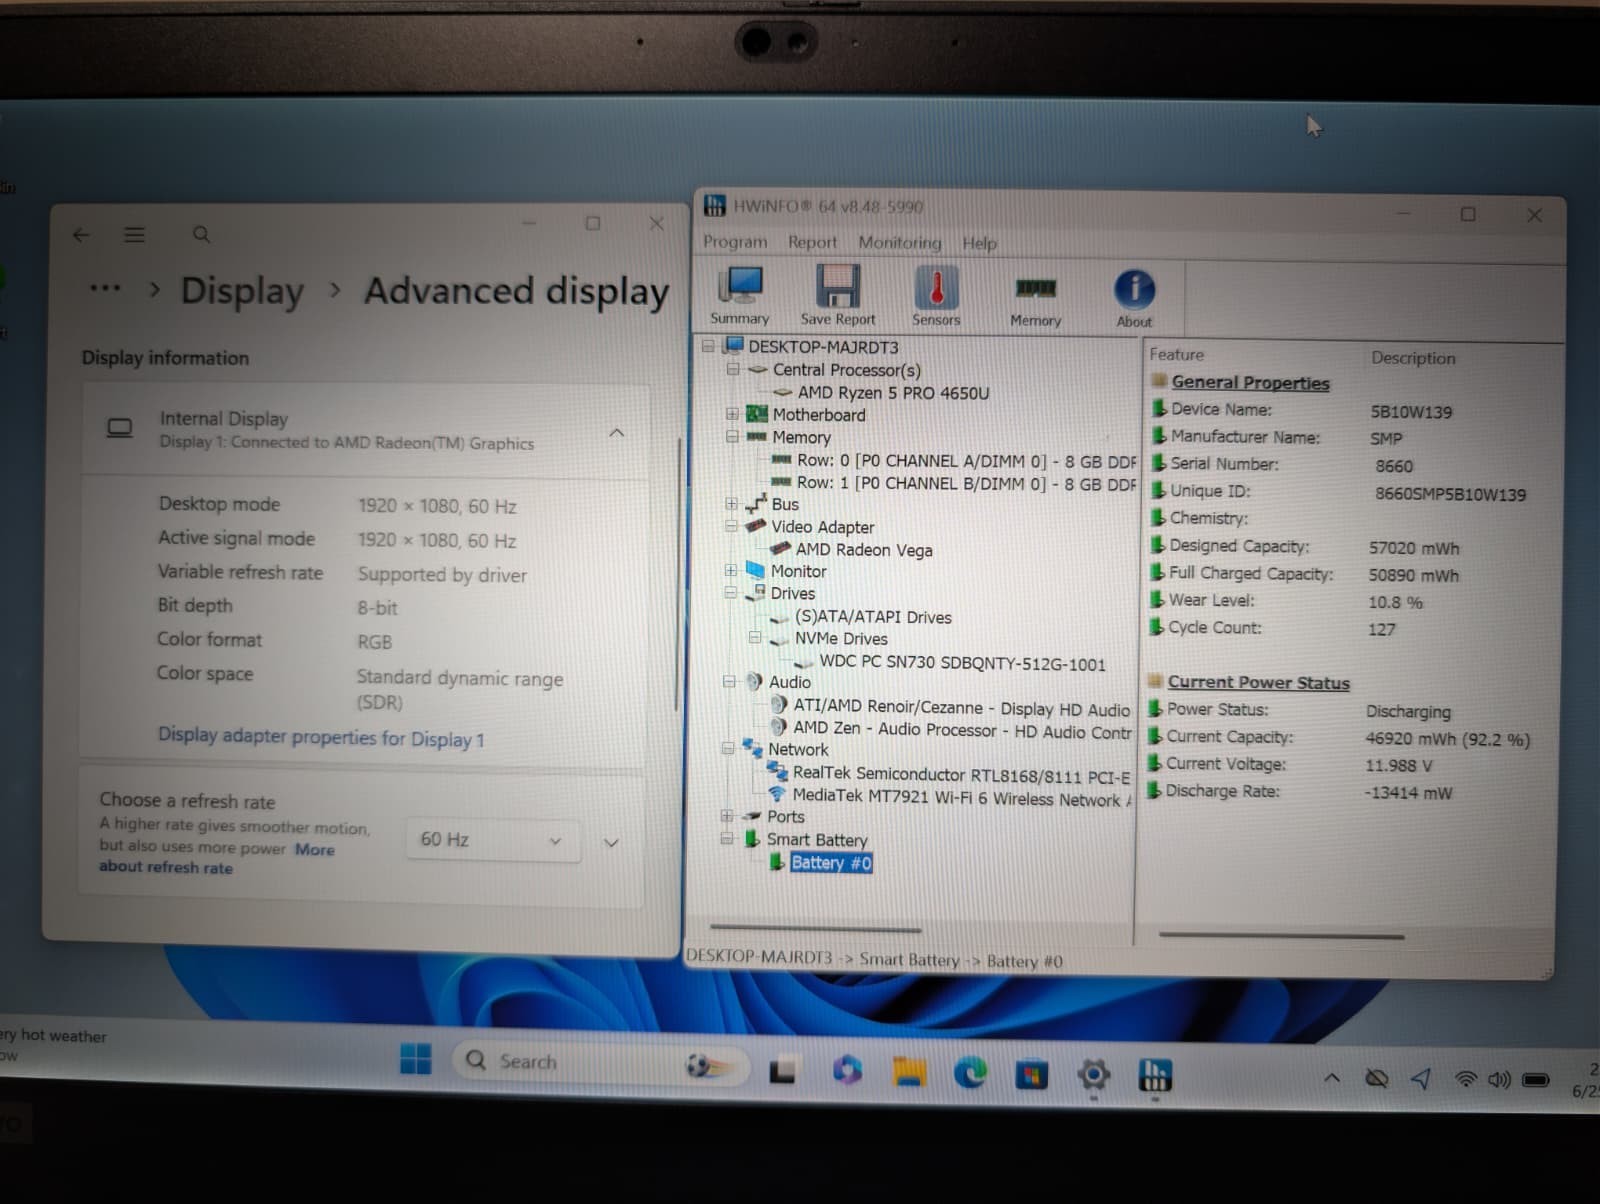Open Microsoft Edge from taskbar
Image resolution: width=1600 pixels, height=1204 pixels.
tap(970, 1074)
